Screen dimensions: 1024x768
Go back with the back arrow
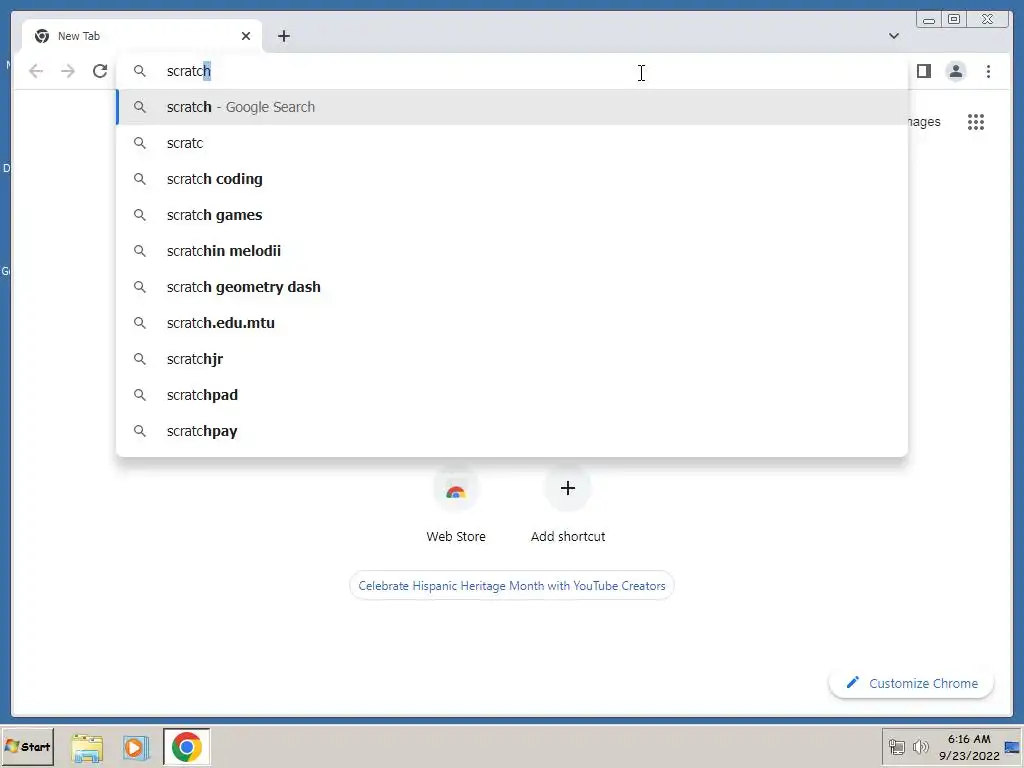(36, 71)
